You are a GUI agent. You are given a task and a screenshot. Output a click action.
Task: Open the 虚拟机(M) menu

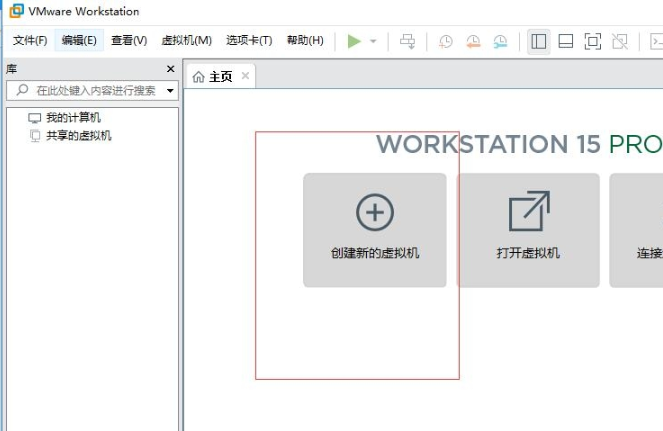(x=186, y=41)
